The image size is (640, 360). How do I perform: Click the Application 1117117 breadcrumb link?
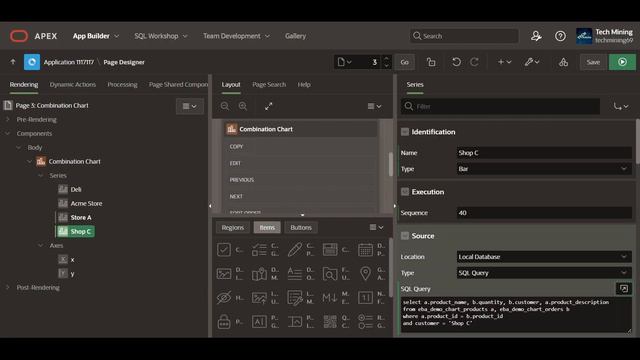[69, 62]
